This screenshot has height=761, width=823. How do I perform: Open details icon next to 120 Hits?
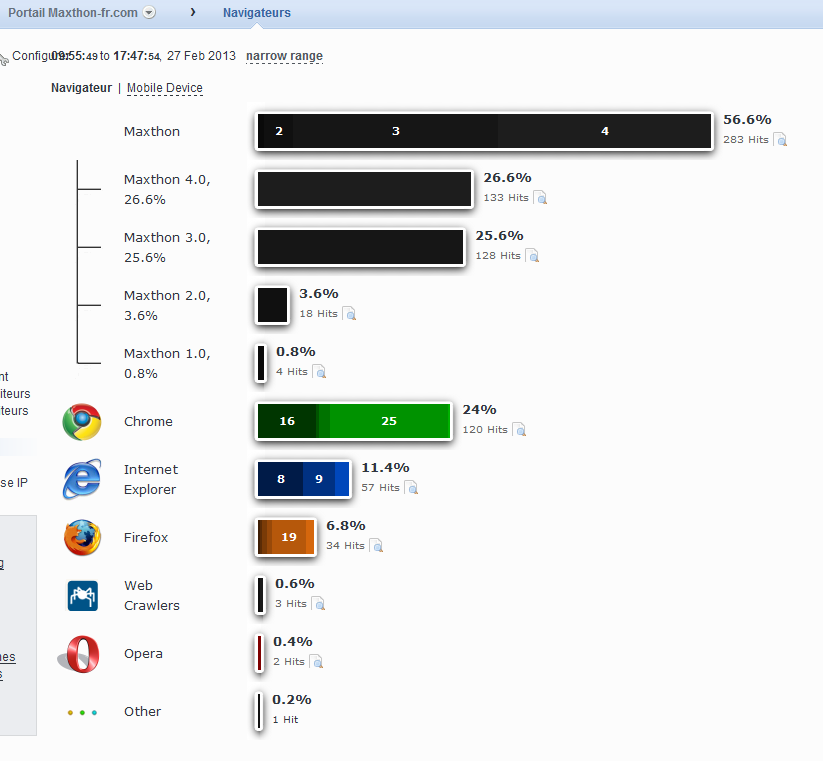click(x=520, y=430)
